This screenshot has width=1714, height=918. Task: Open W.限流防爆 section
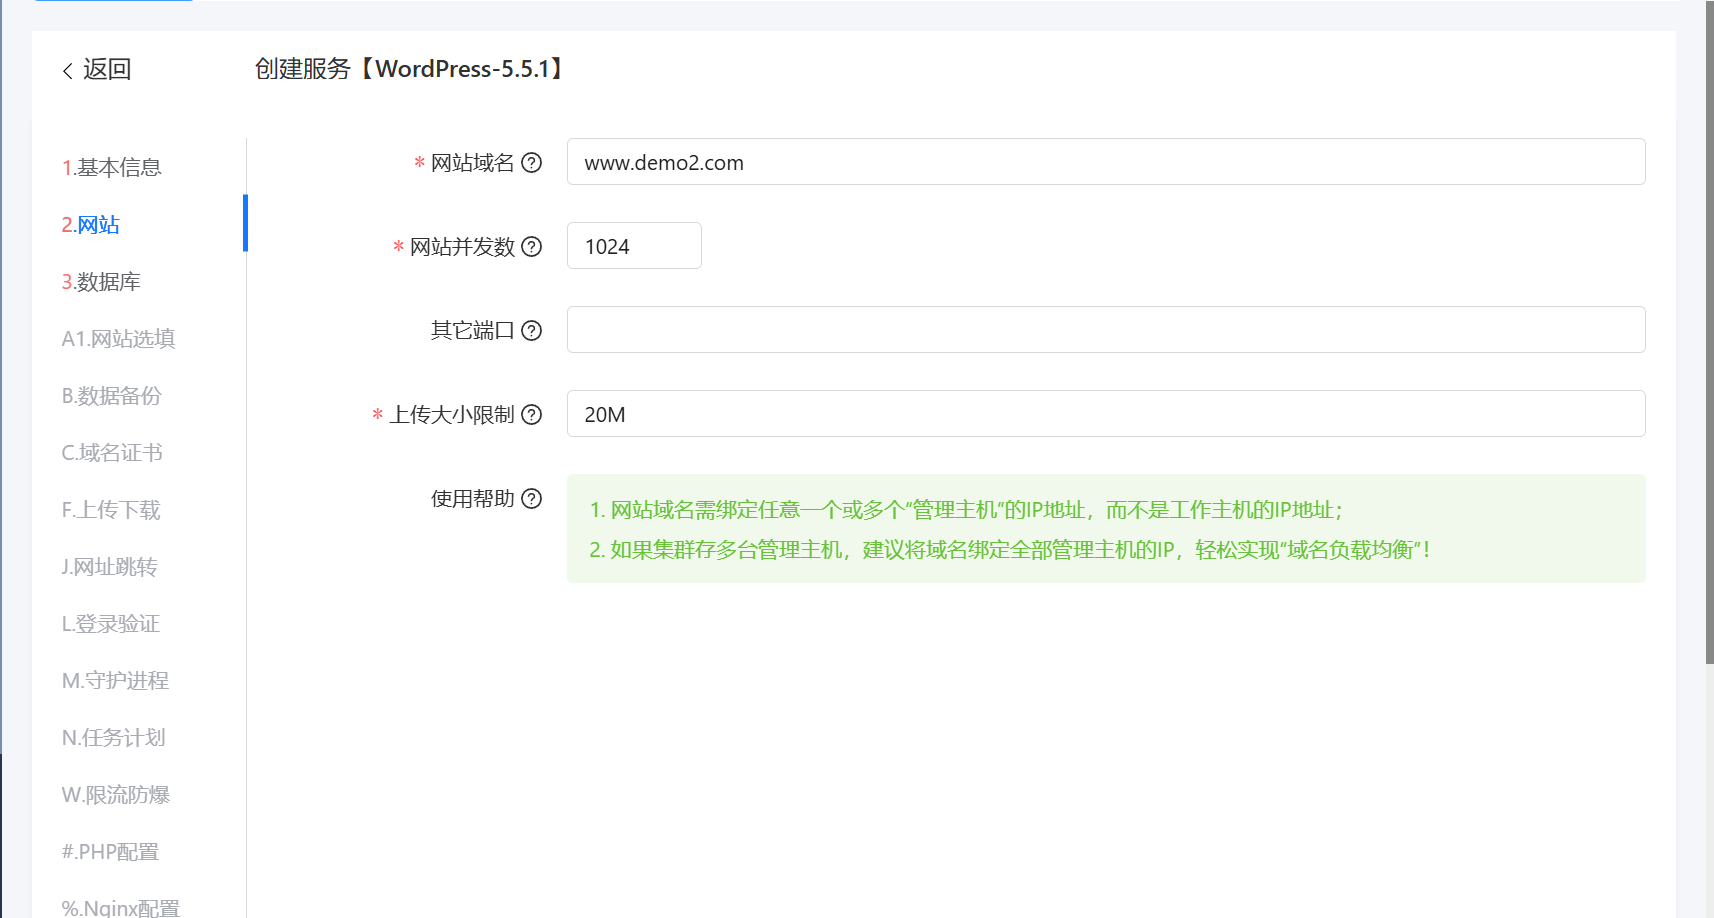[x=116, y=794]
